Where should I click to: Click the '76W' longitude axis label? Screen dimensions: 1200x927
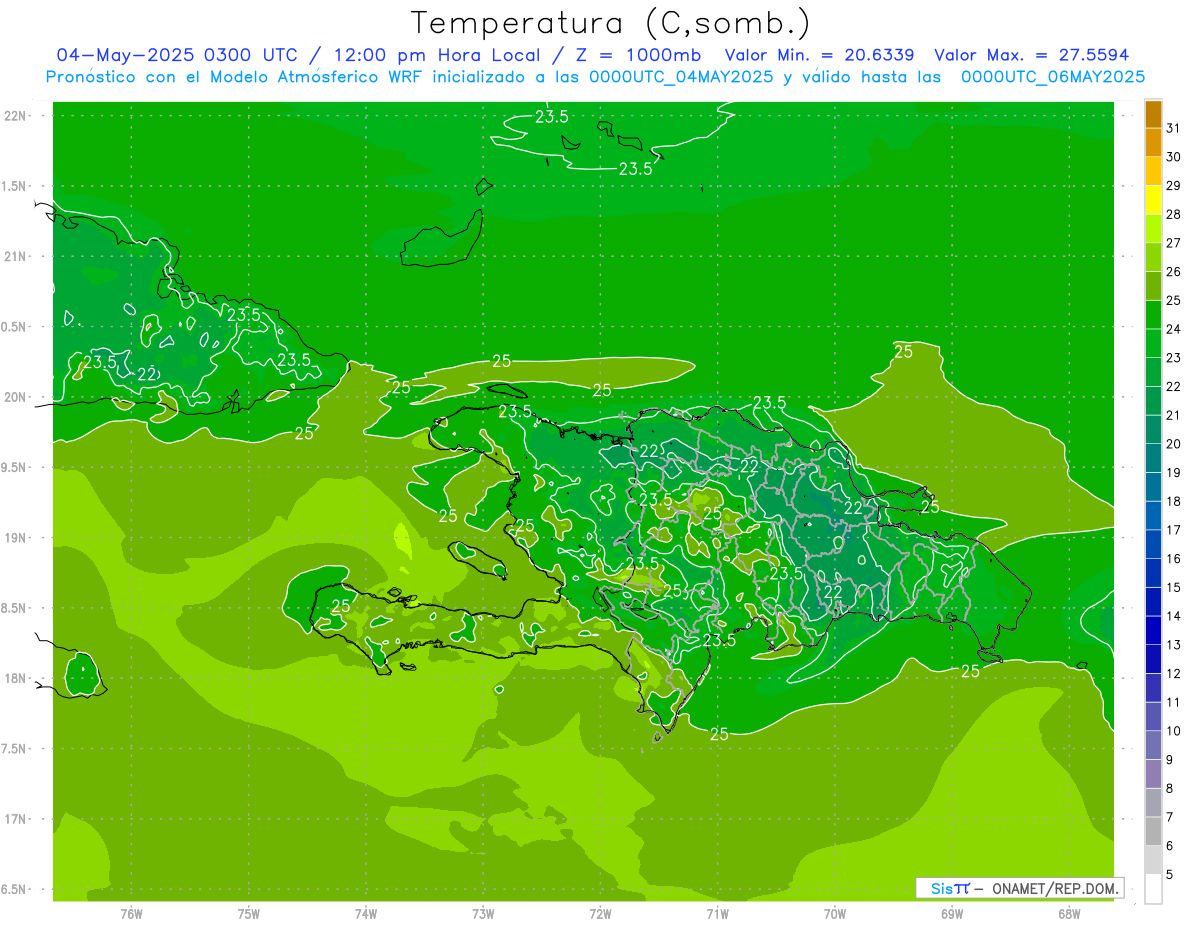pos(131,914)
